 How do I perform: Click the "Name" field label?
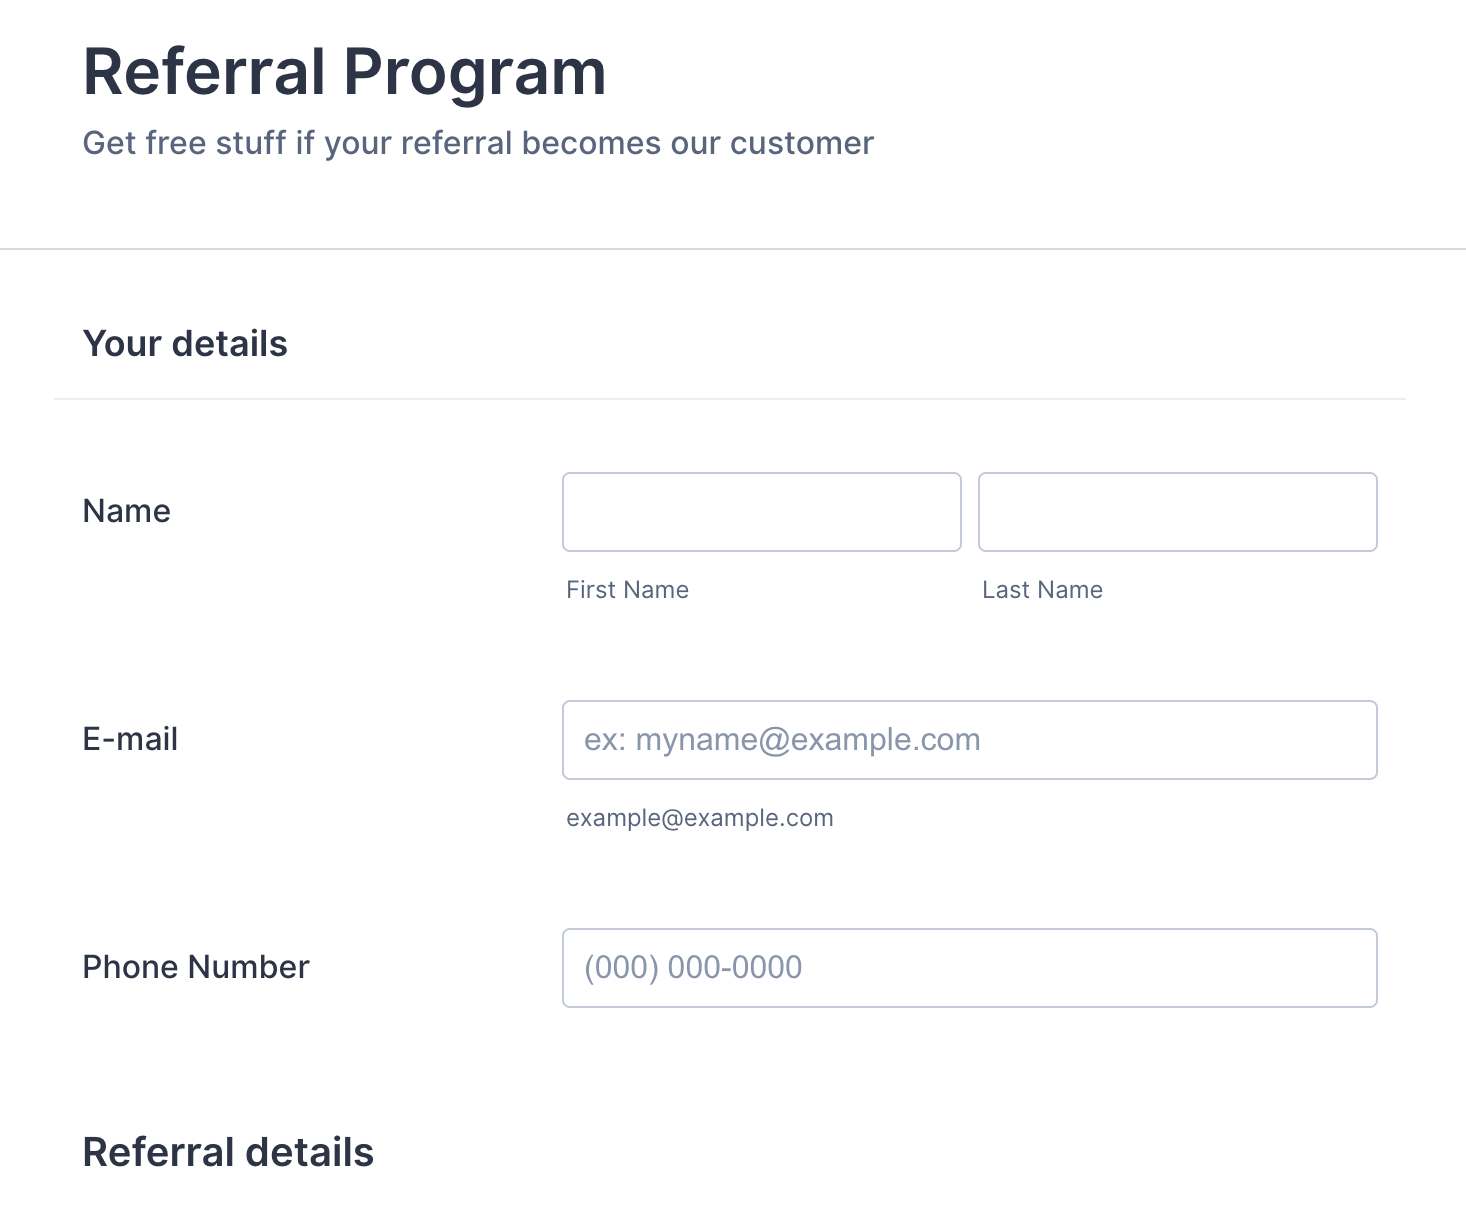click(x=126, y=511)
